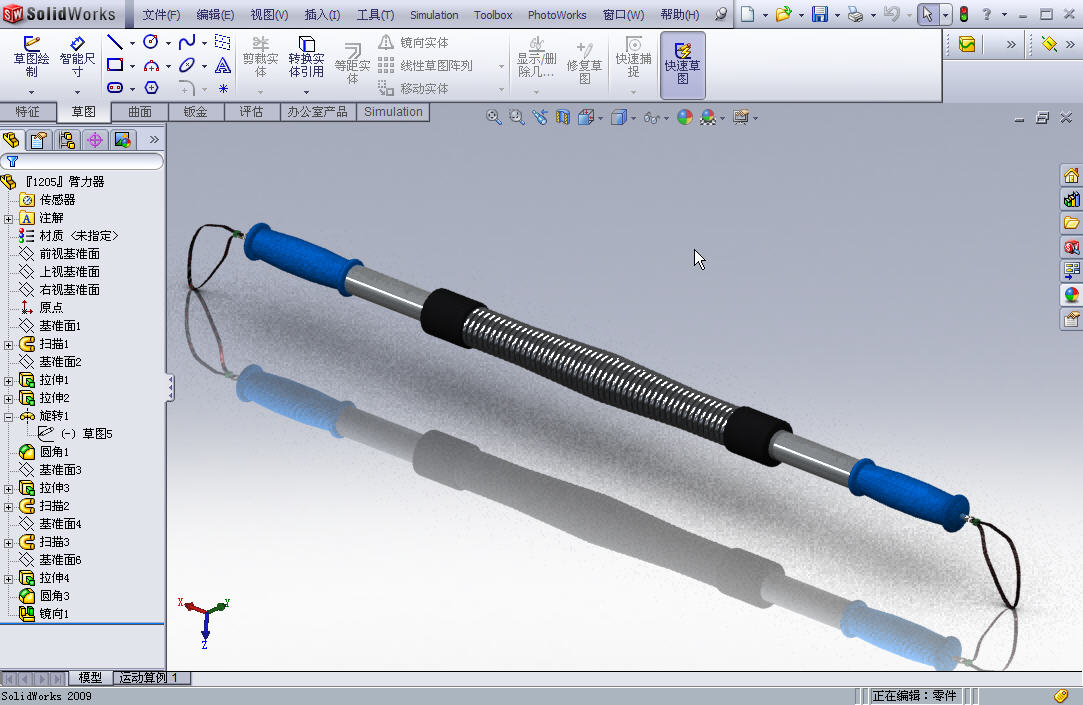The width and height of the screenshot is (1083, 705).
Task: Click the feature tree filter field
Action: (82, 162)
